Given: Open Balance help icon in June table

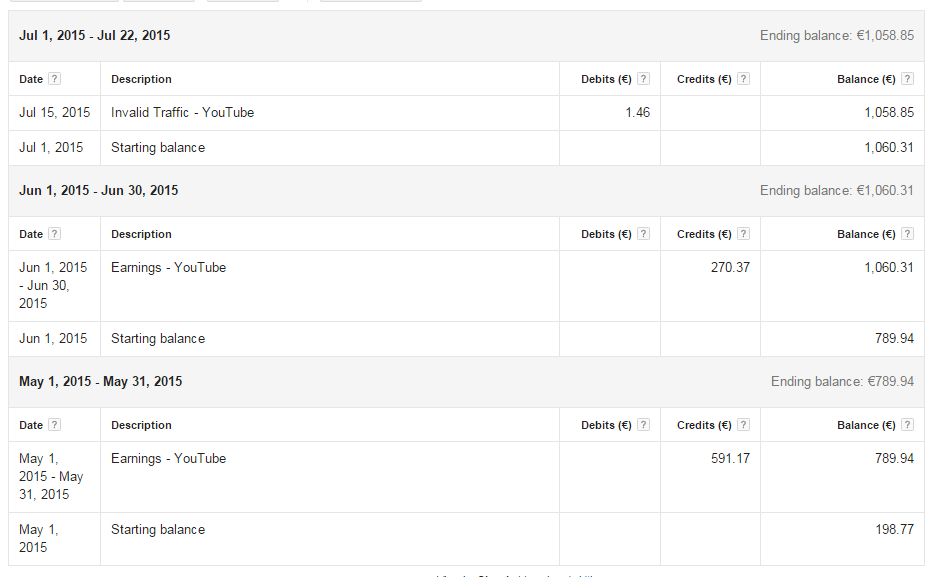Looking at the screenshot, I should coord(907,234).
